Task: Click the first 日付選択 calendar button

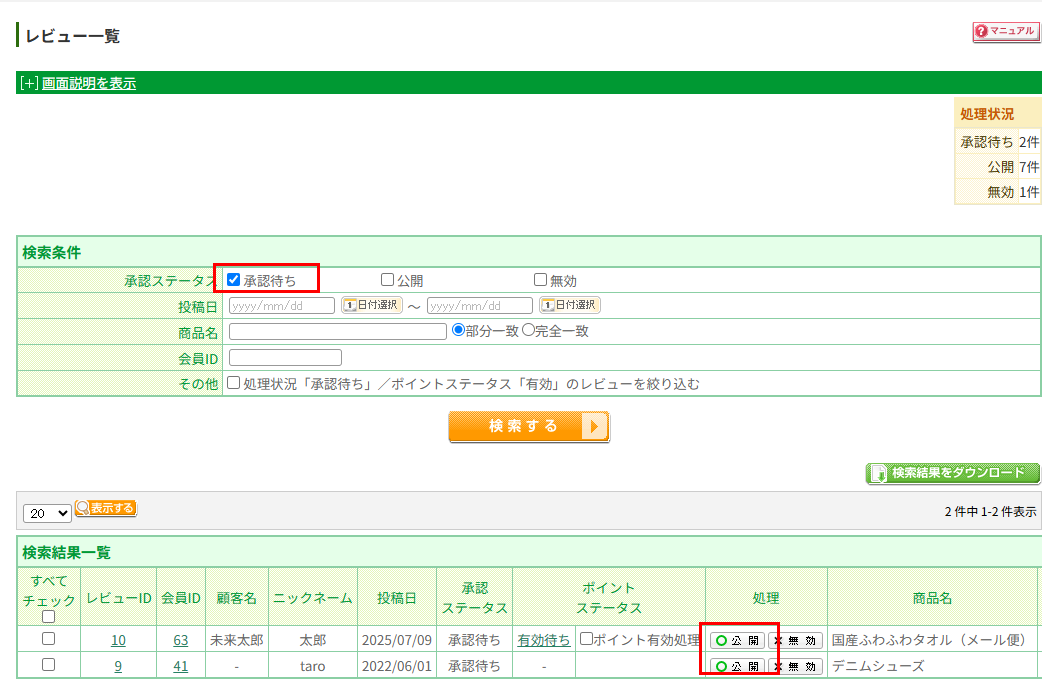Action: [371, 305]
